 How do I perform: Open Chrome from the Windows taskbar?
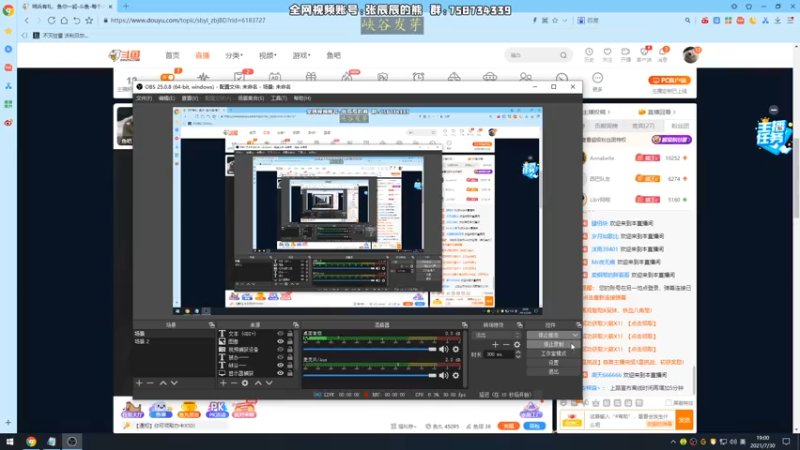coord(31,441)
